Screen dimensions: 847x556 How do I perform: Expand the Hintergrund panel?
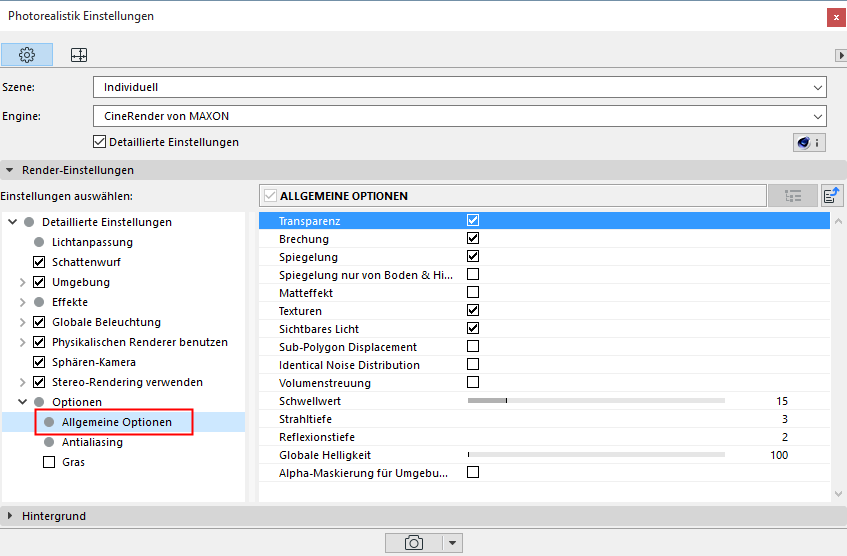9,516
